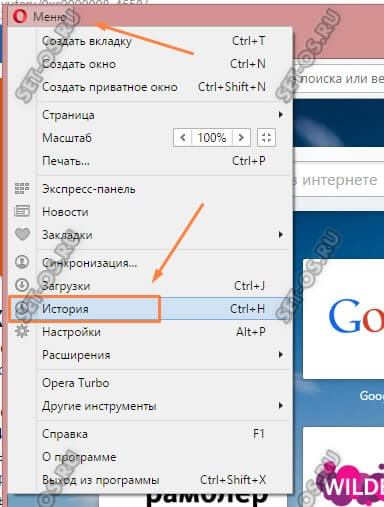Image resolution: width=384 pixels, height=507 pixels.
Task: Choose Создать приватное окно
Action: 151,87
